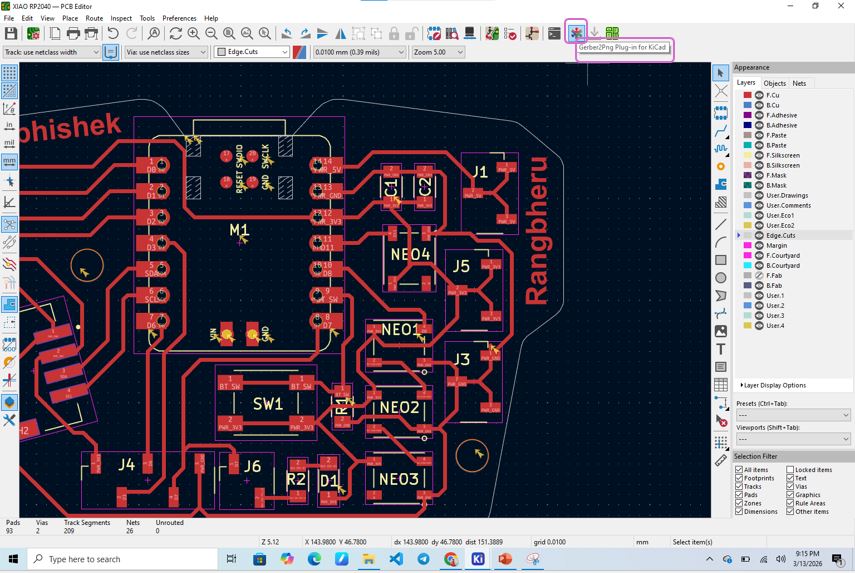
Task: Zoom out of the board
Action: [211, 34]
